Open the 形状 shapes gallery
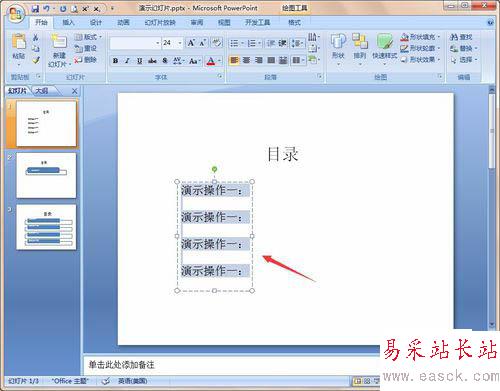 coord(338,49)
